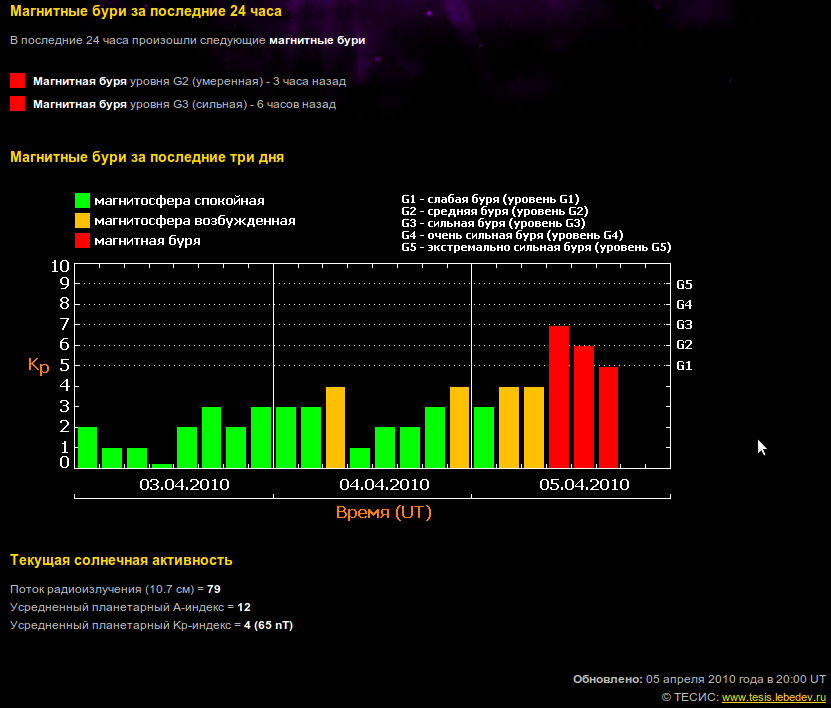Select the 03.04.2010 date label

pos(184,485)
